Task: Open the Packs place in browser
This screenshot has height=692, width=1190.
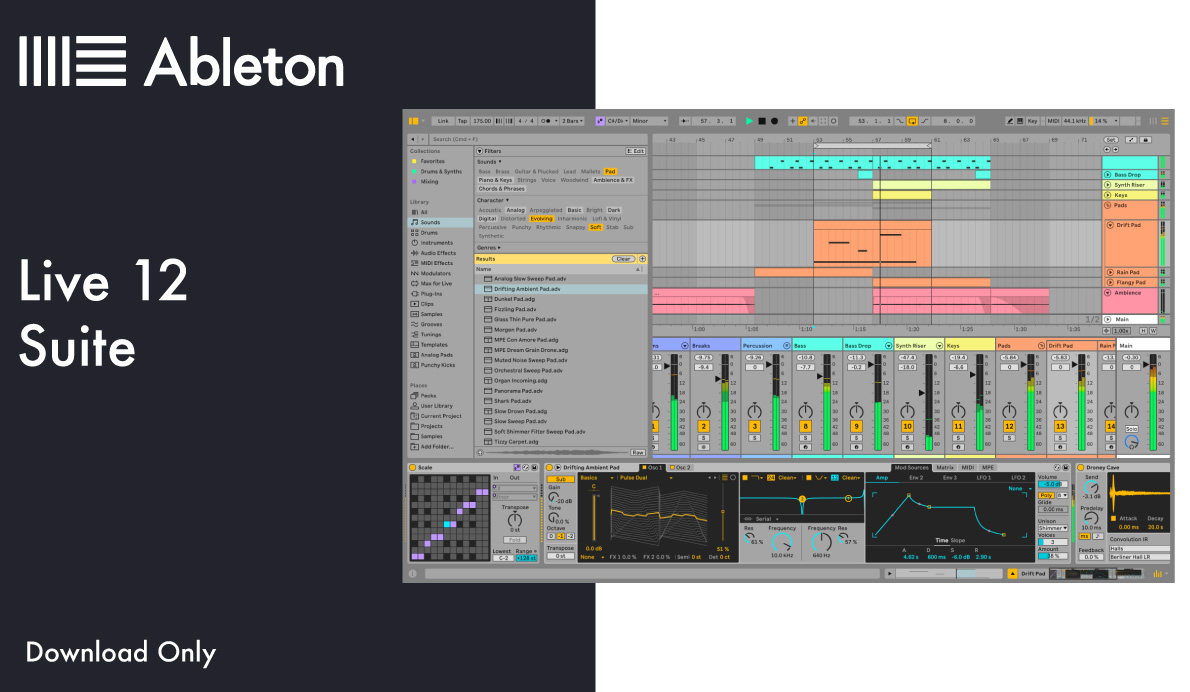Action: 428,395
